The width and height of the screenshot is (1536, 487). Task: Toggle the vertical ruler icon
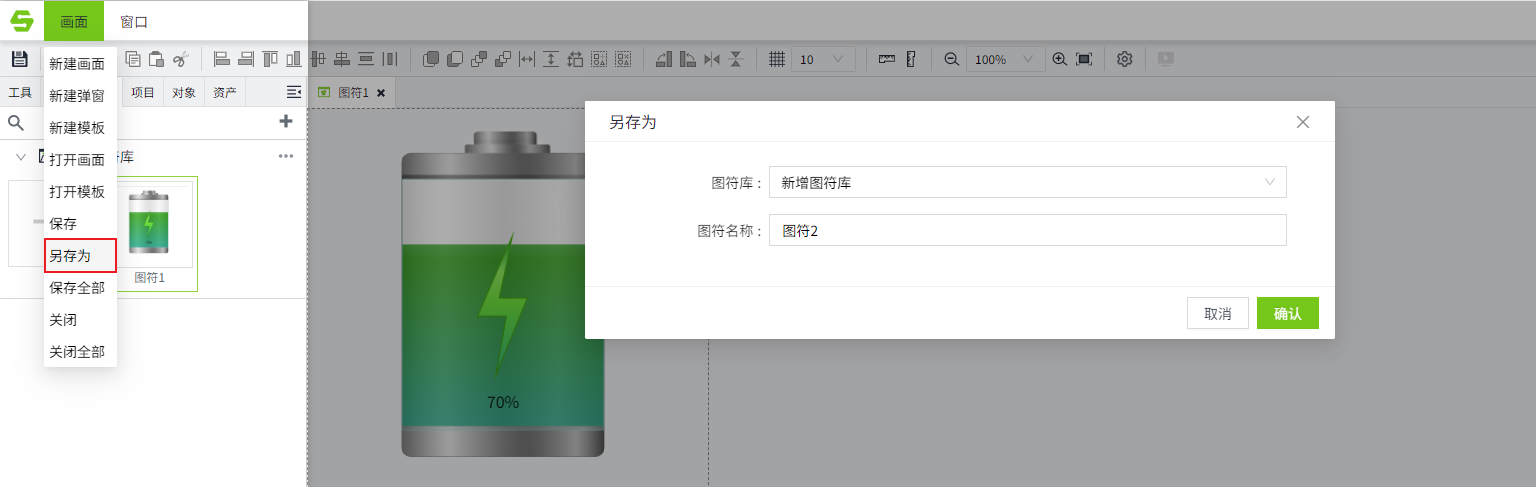coord(911,59)
